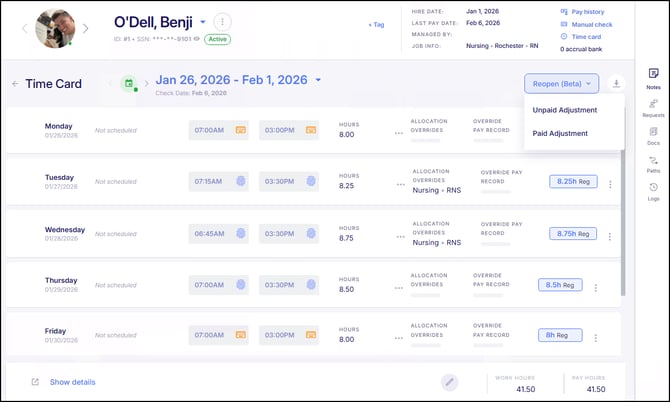Click Monday's 07:00AM clock-in field

coord(218,130)
